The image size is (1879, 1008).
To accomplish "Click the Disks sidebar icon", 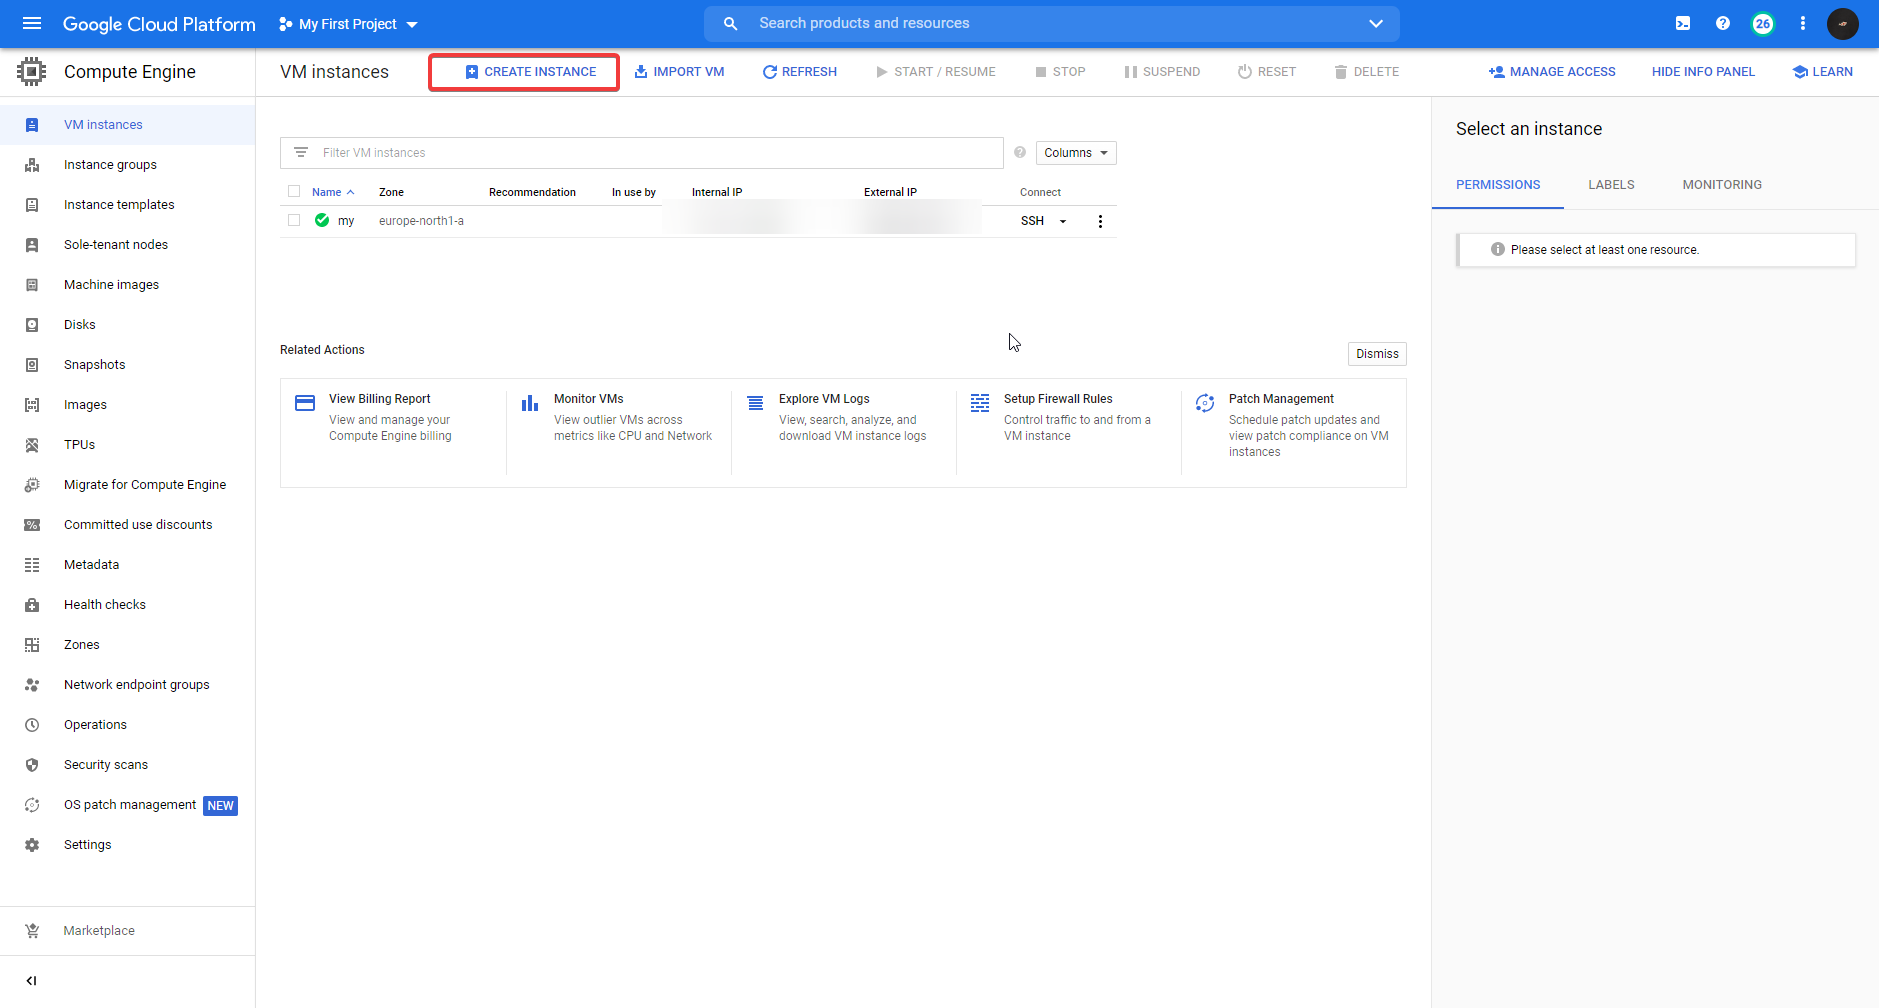I will [32, 325].
